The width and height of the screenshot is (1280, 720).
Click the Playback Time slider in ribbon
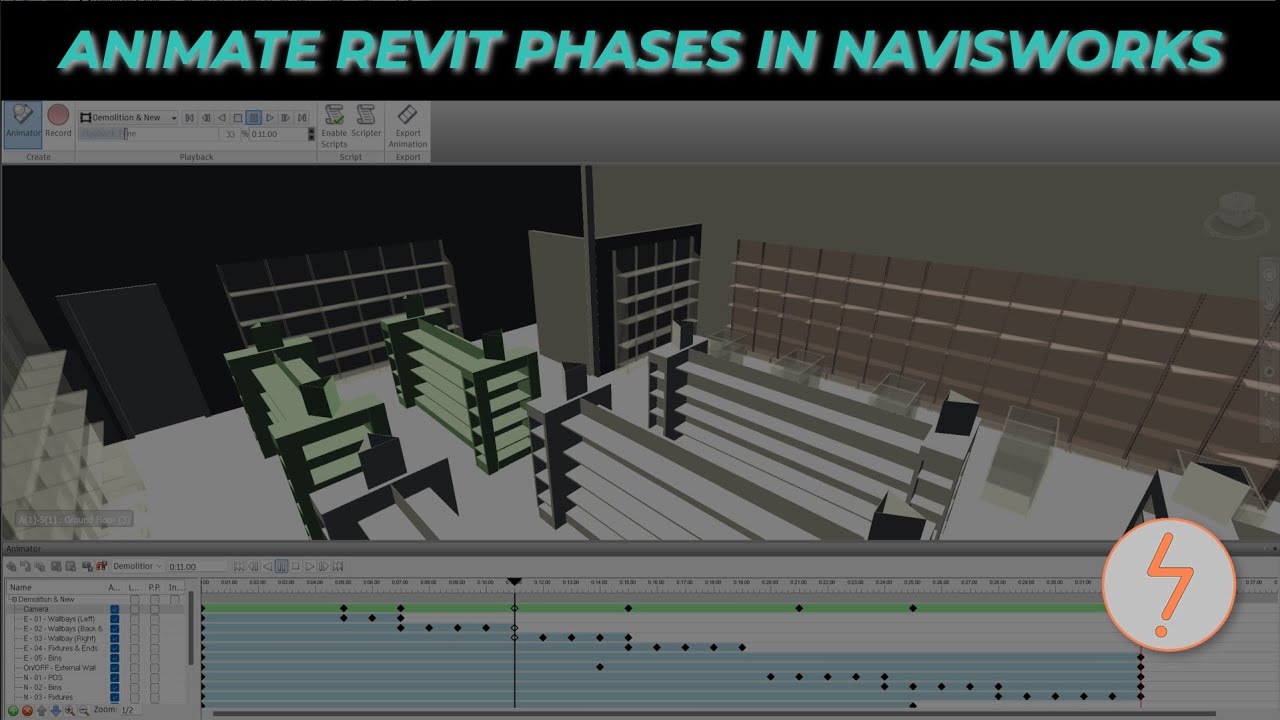148,134
